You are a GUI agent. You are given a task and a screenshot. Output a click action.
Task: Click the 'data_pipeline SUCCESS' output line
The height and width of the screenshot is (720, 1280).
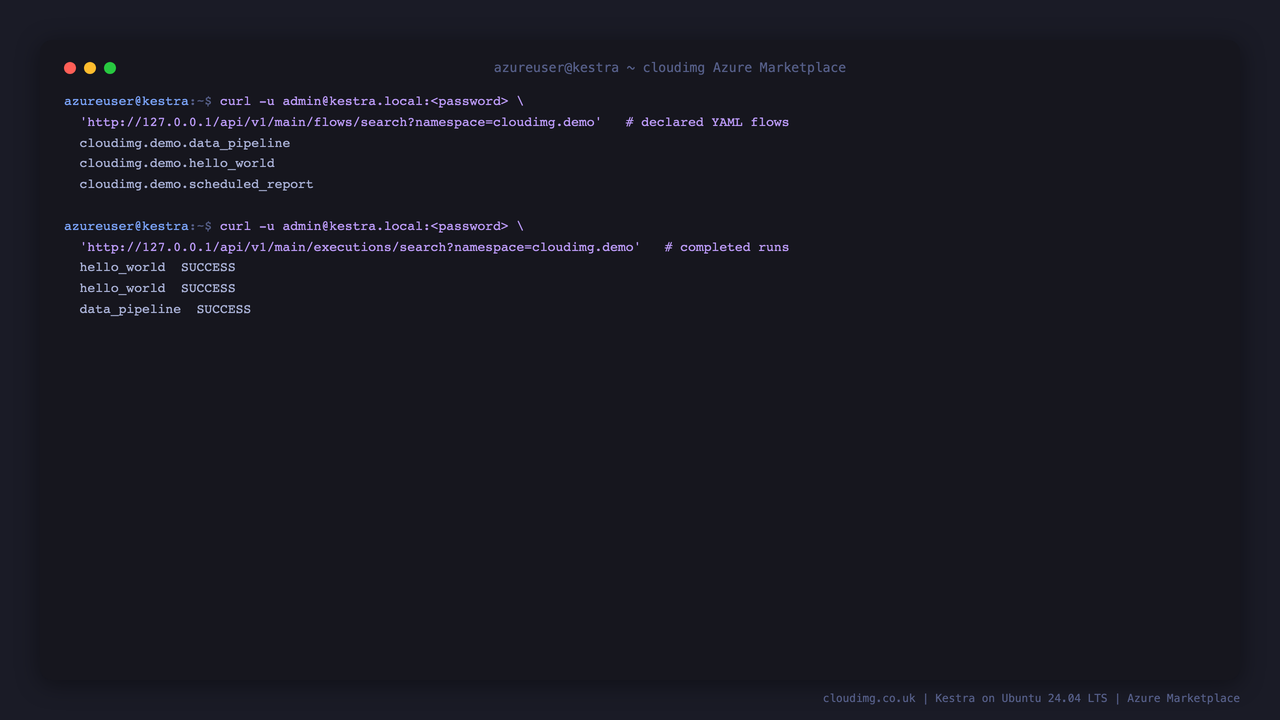[165, 309]
